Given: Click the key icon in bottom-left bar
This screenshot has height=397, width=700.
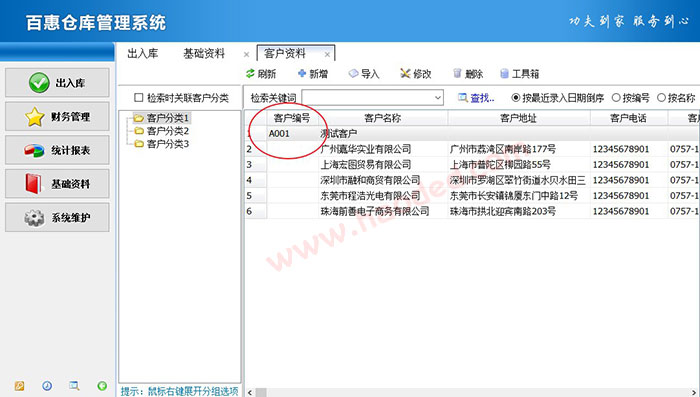Looking at the screenshot, I should tap(19, 386).
